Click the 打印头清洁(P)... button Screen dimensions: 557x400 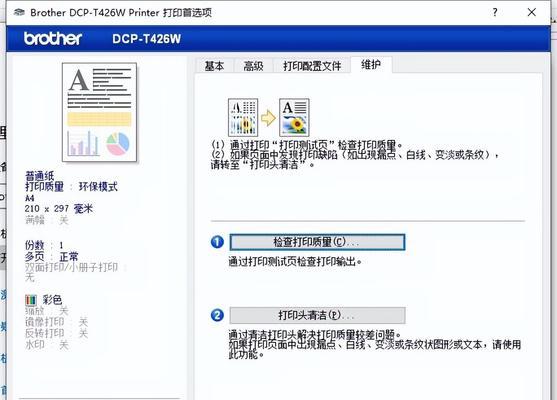(x=317, y=315)
